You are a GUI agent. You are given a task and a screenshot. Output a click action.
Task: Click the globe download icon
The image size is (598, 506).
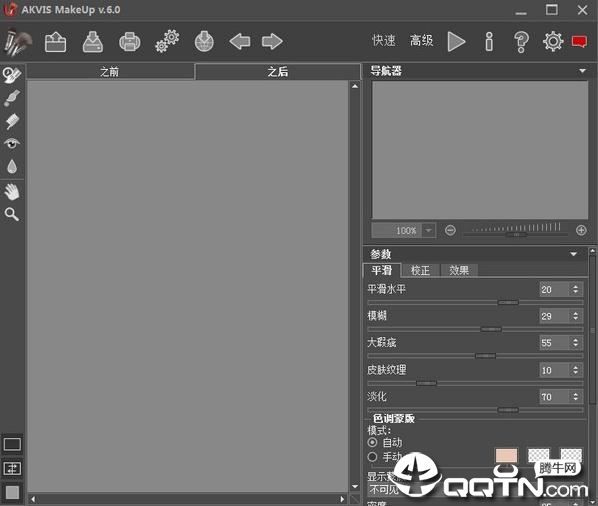(x=204, y=42)
